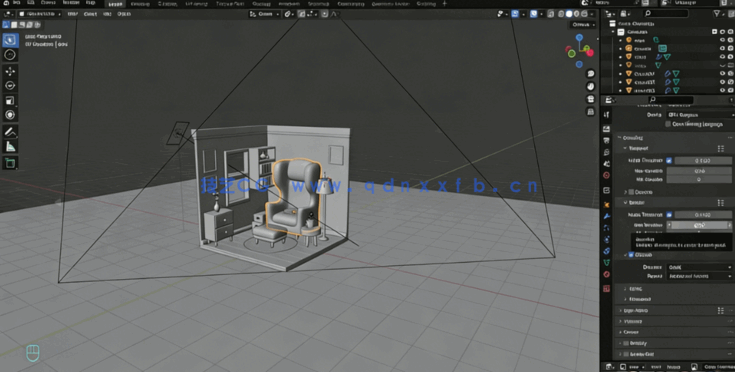Unhide the object with closed eye icon
Viewport: 735px width, 372px height.
tap(722, 66)
